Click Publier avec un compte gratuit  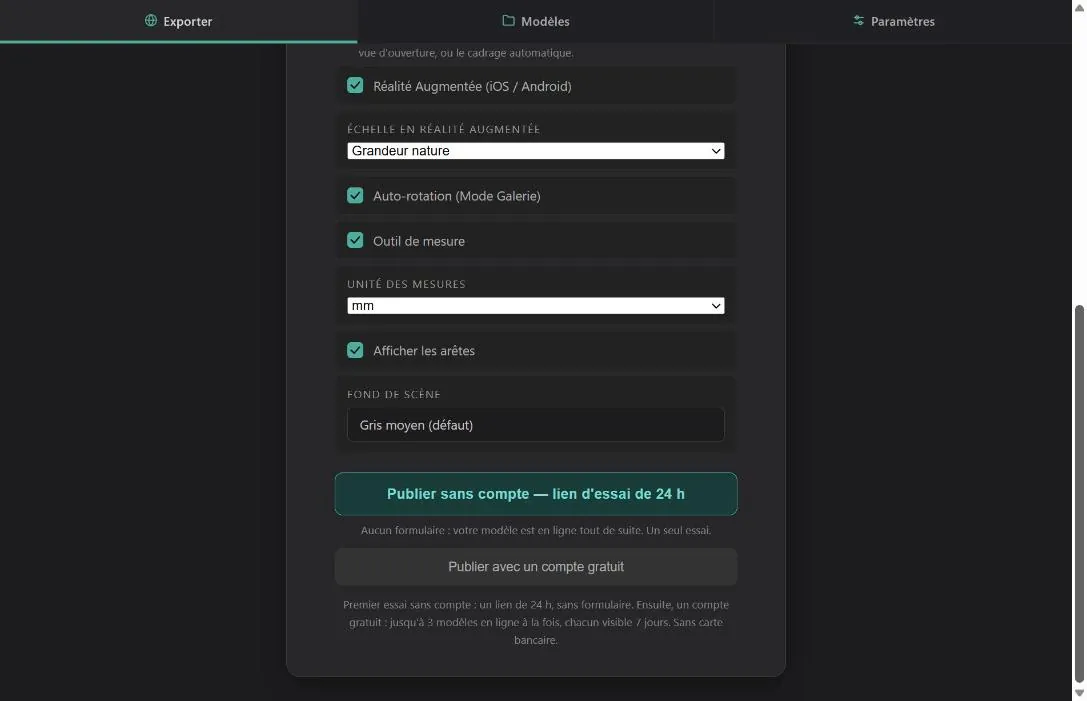coord(536,566)
